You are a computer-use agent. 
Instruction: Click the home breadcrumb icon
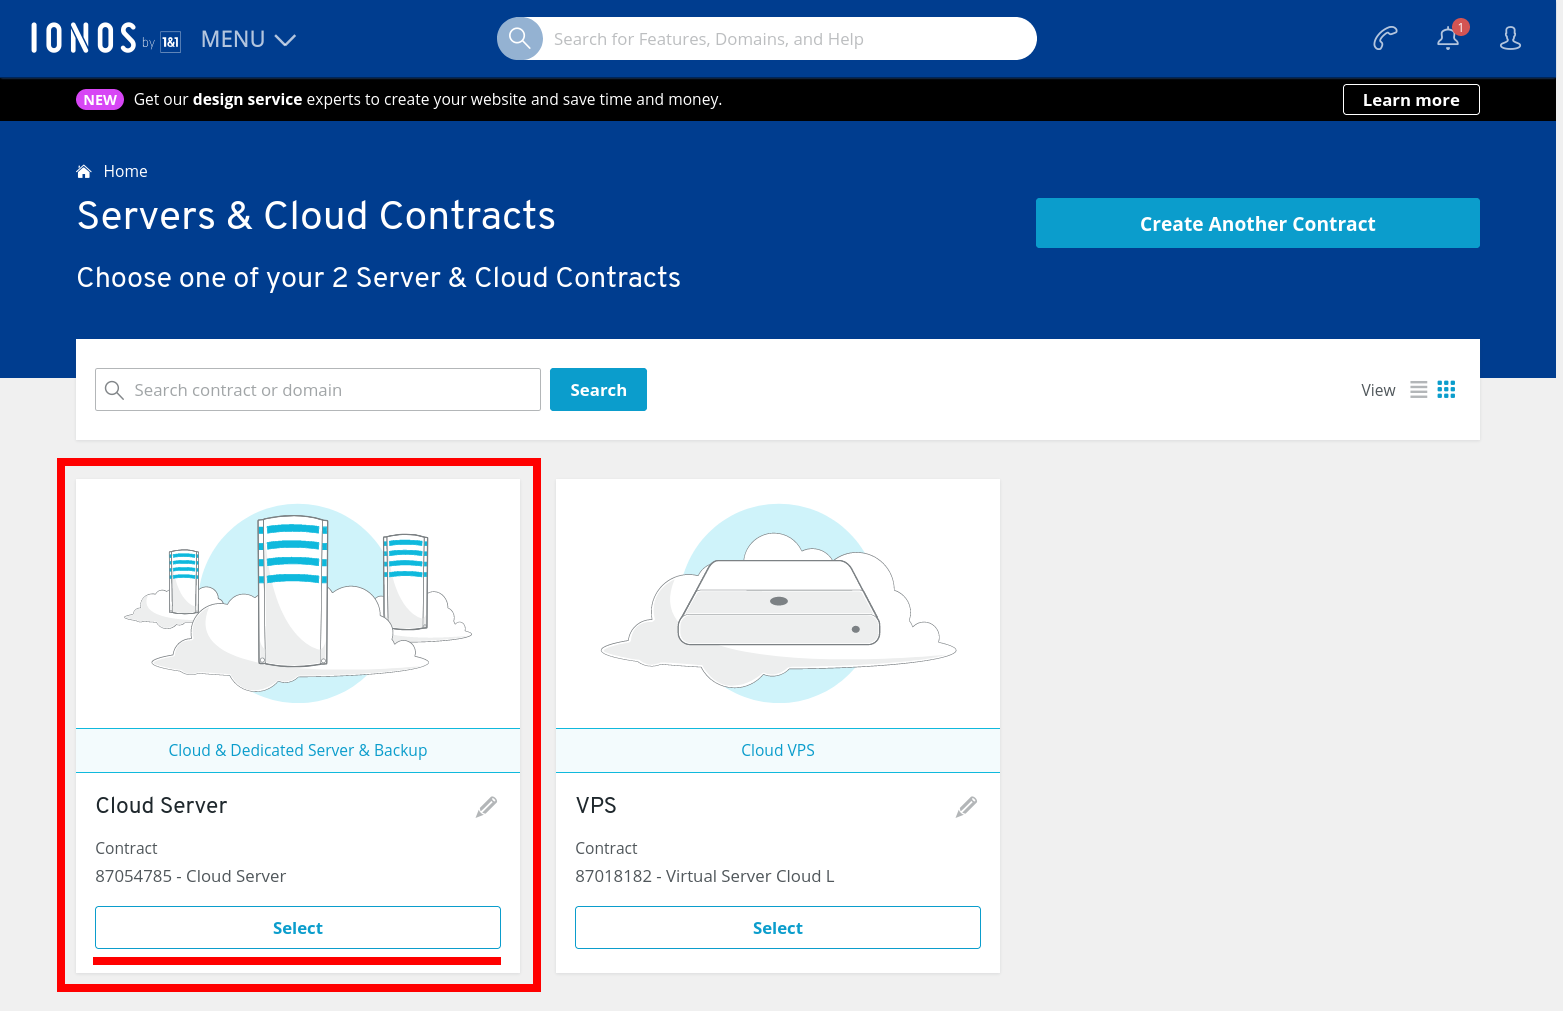[x=84, y=172]
